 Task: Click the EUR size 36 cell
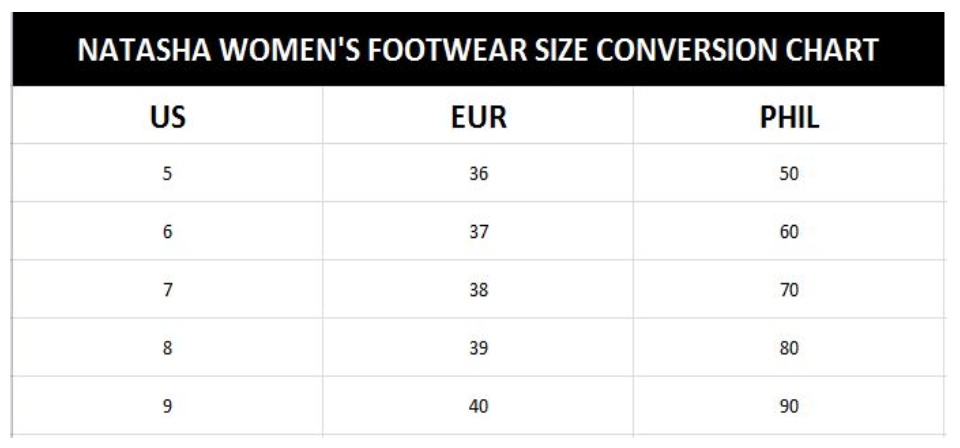coord(478,174)
